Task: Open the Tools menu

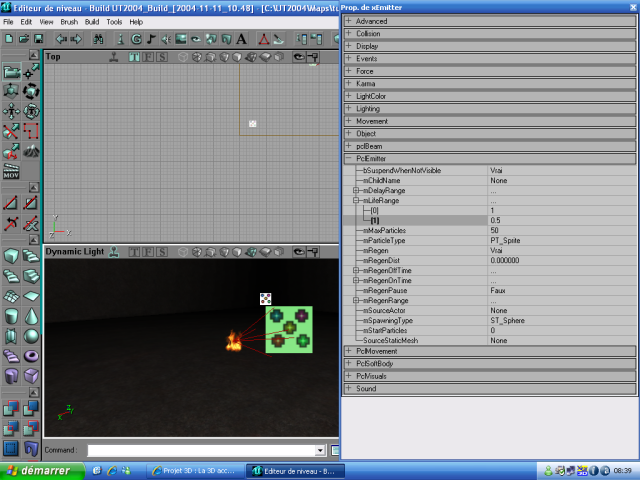Action: 114,21
